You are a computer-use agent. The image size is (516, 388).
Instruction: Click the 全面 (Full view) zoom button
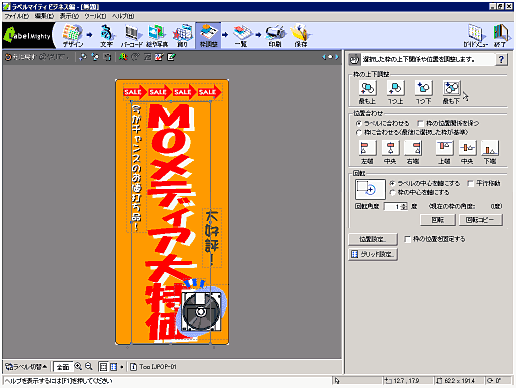point(63,367)
